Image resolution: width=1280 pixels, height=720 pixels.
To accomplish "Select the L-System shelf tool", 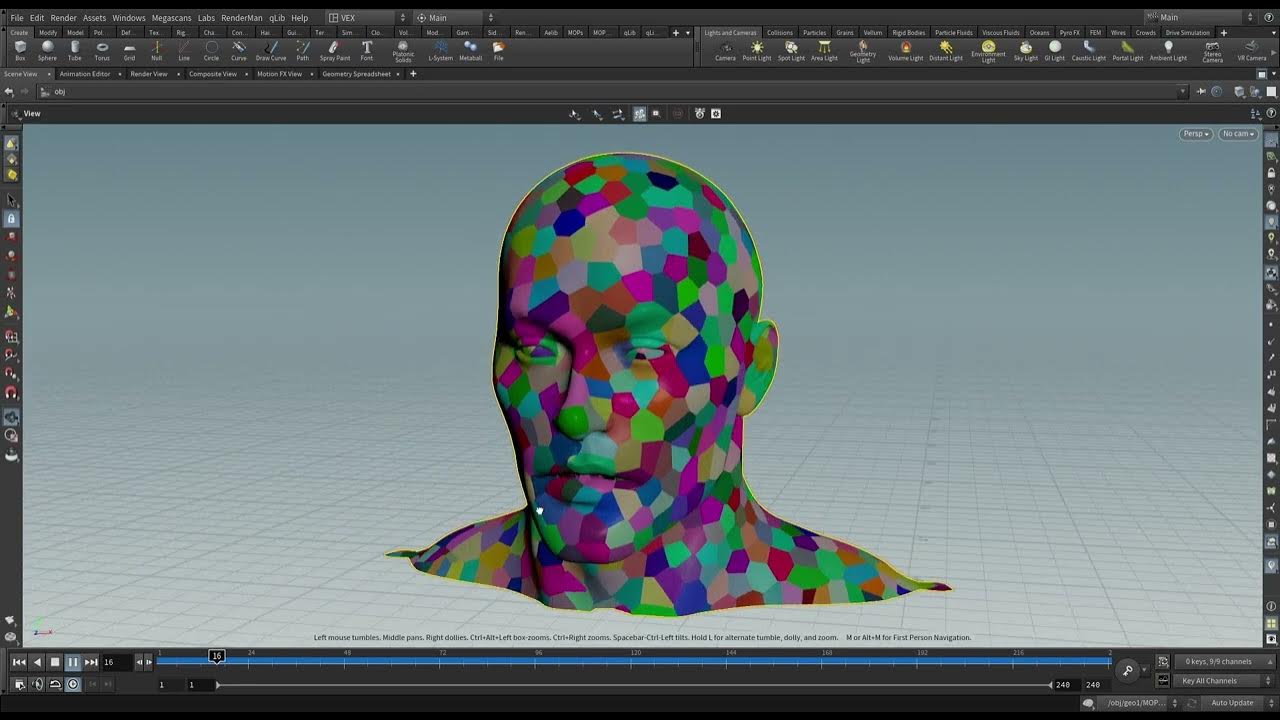I will tap(441, 51).
